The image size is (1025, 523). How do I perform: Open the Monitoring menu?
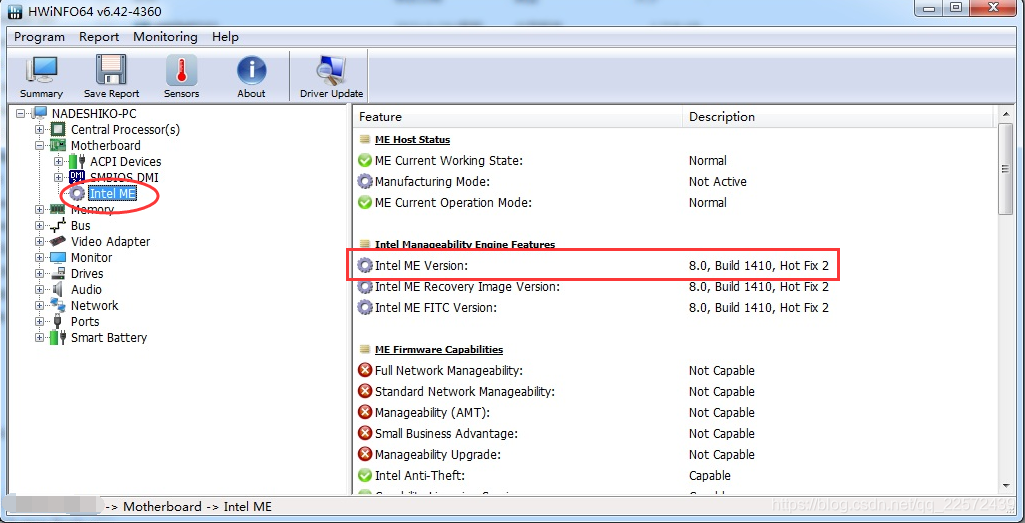(165, 37)
